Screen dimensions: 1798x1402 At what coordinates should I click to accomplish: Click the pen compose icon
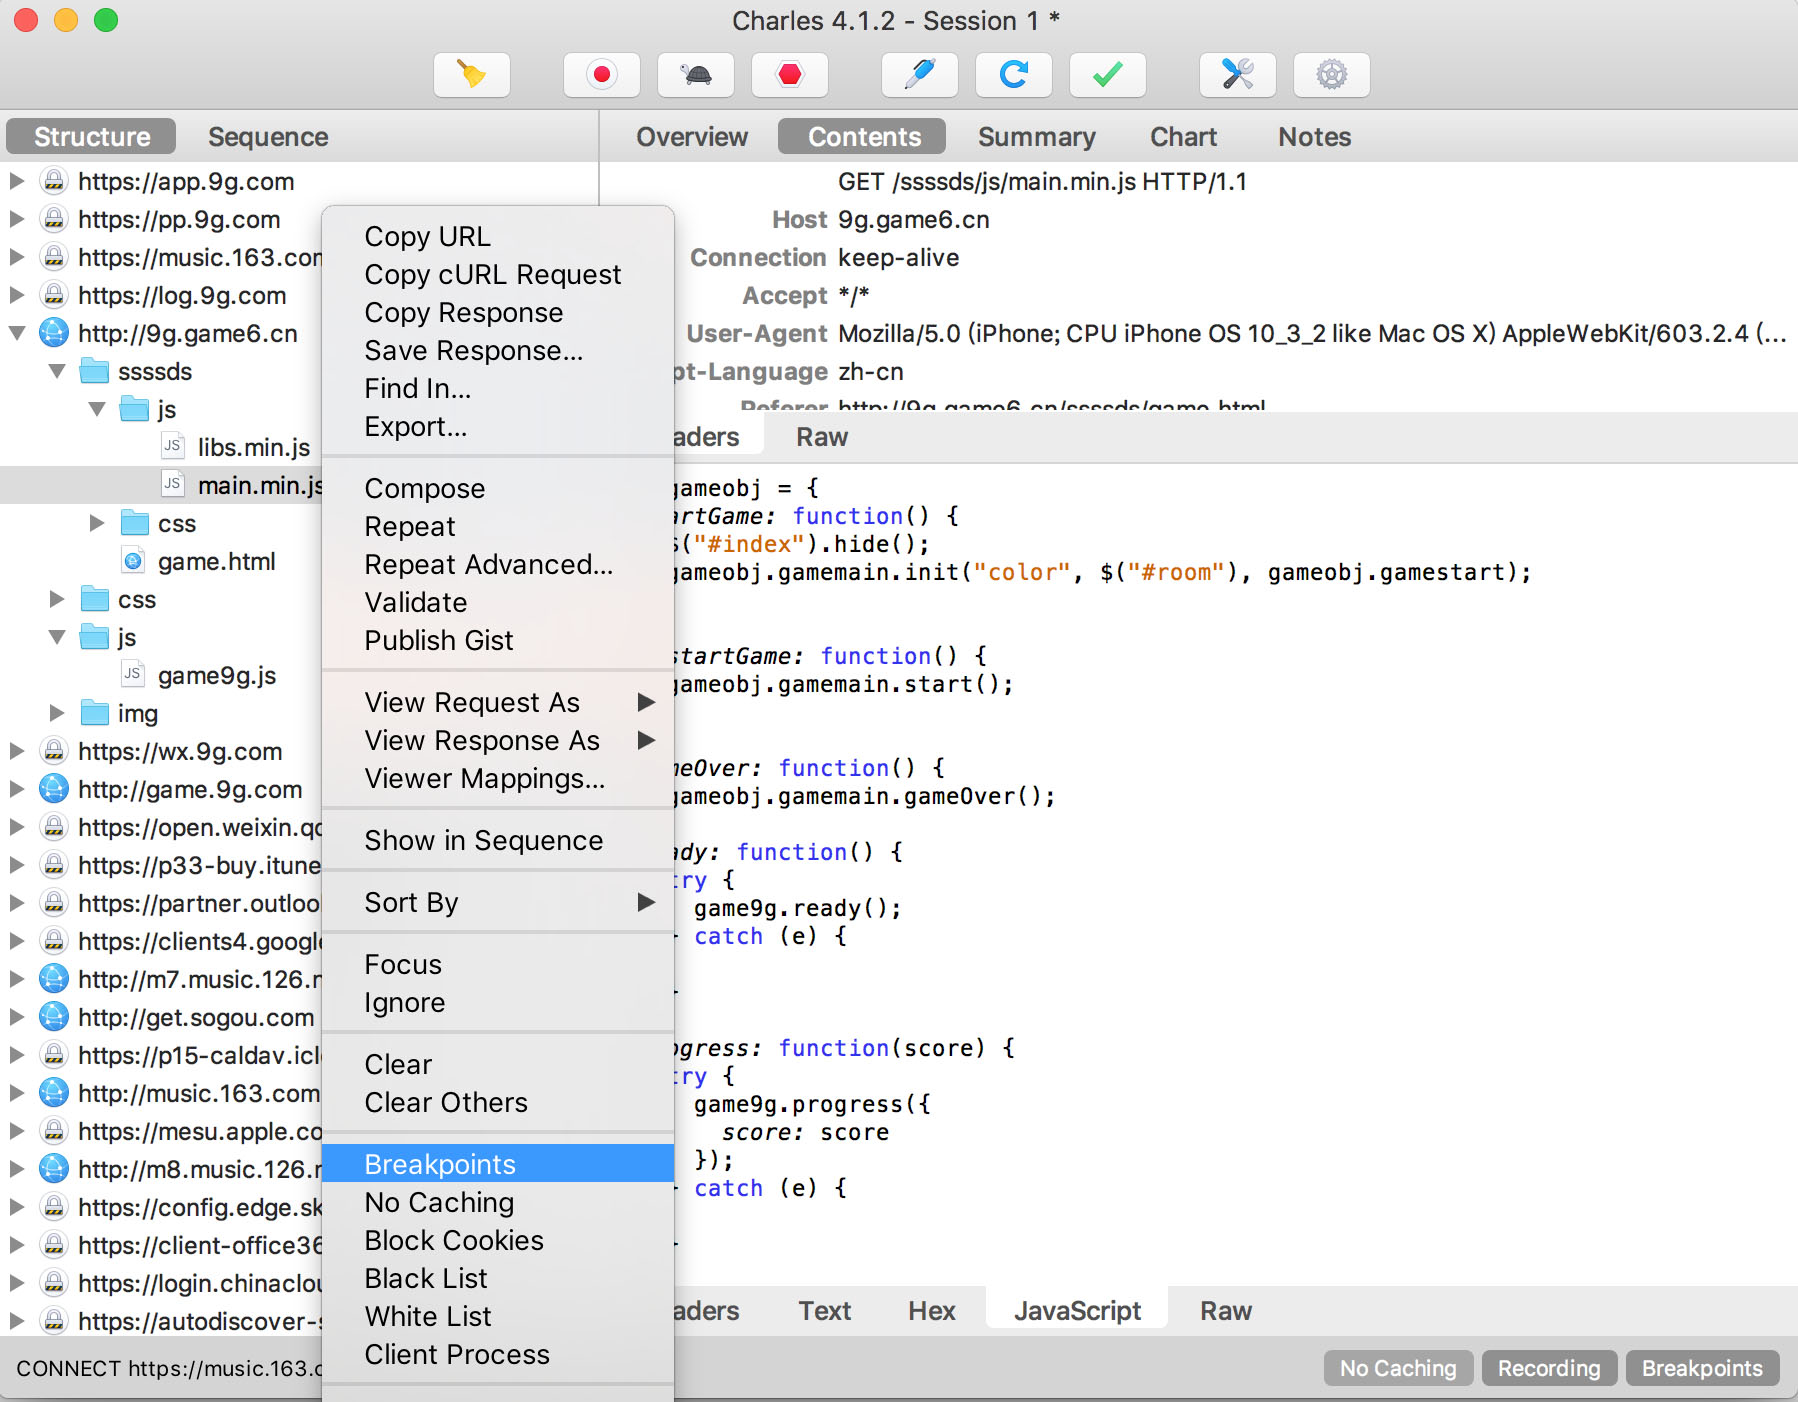point(919,75)
